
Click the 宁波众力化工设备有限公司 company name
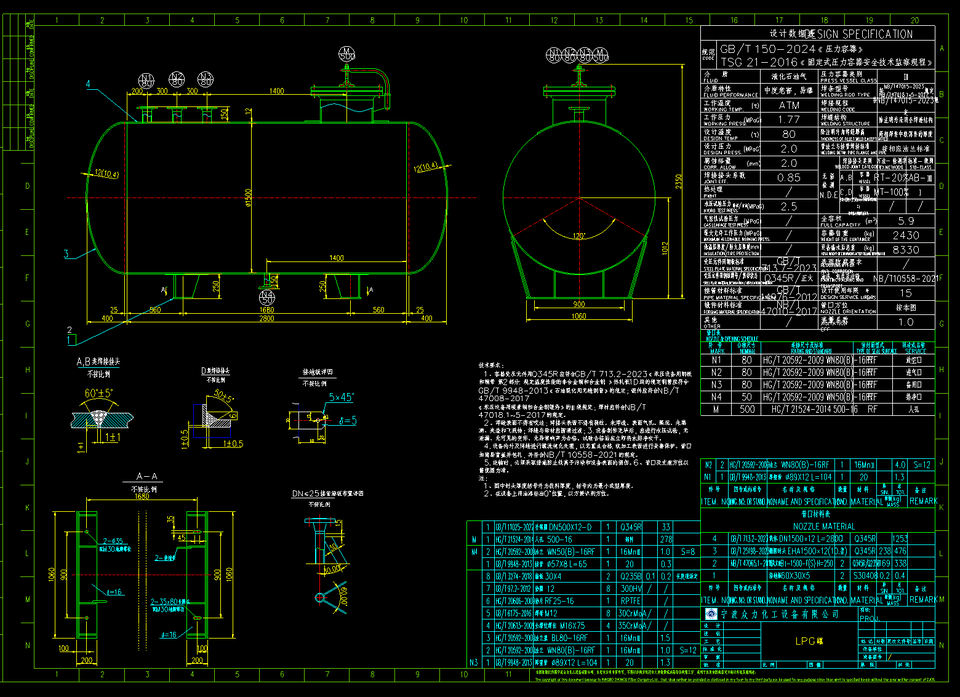point(779,614)
